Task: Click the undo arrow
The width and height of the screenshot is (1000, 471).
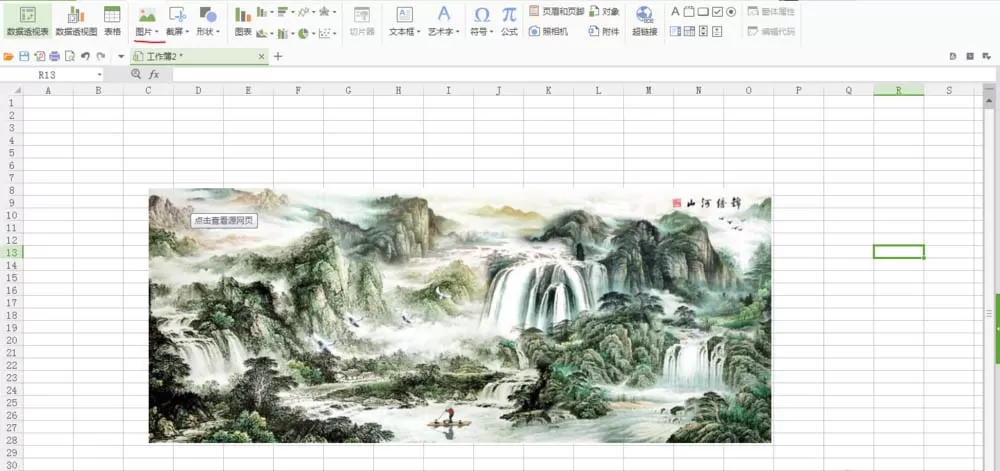Action: point(85,57)
